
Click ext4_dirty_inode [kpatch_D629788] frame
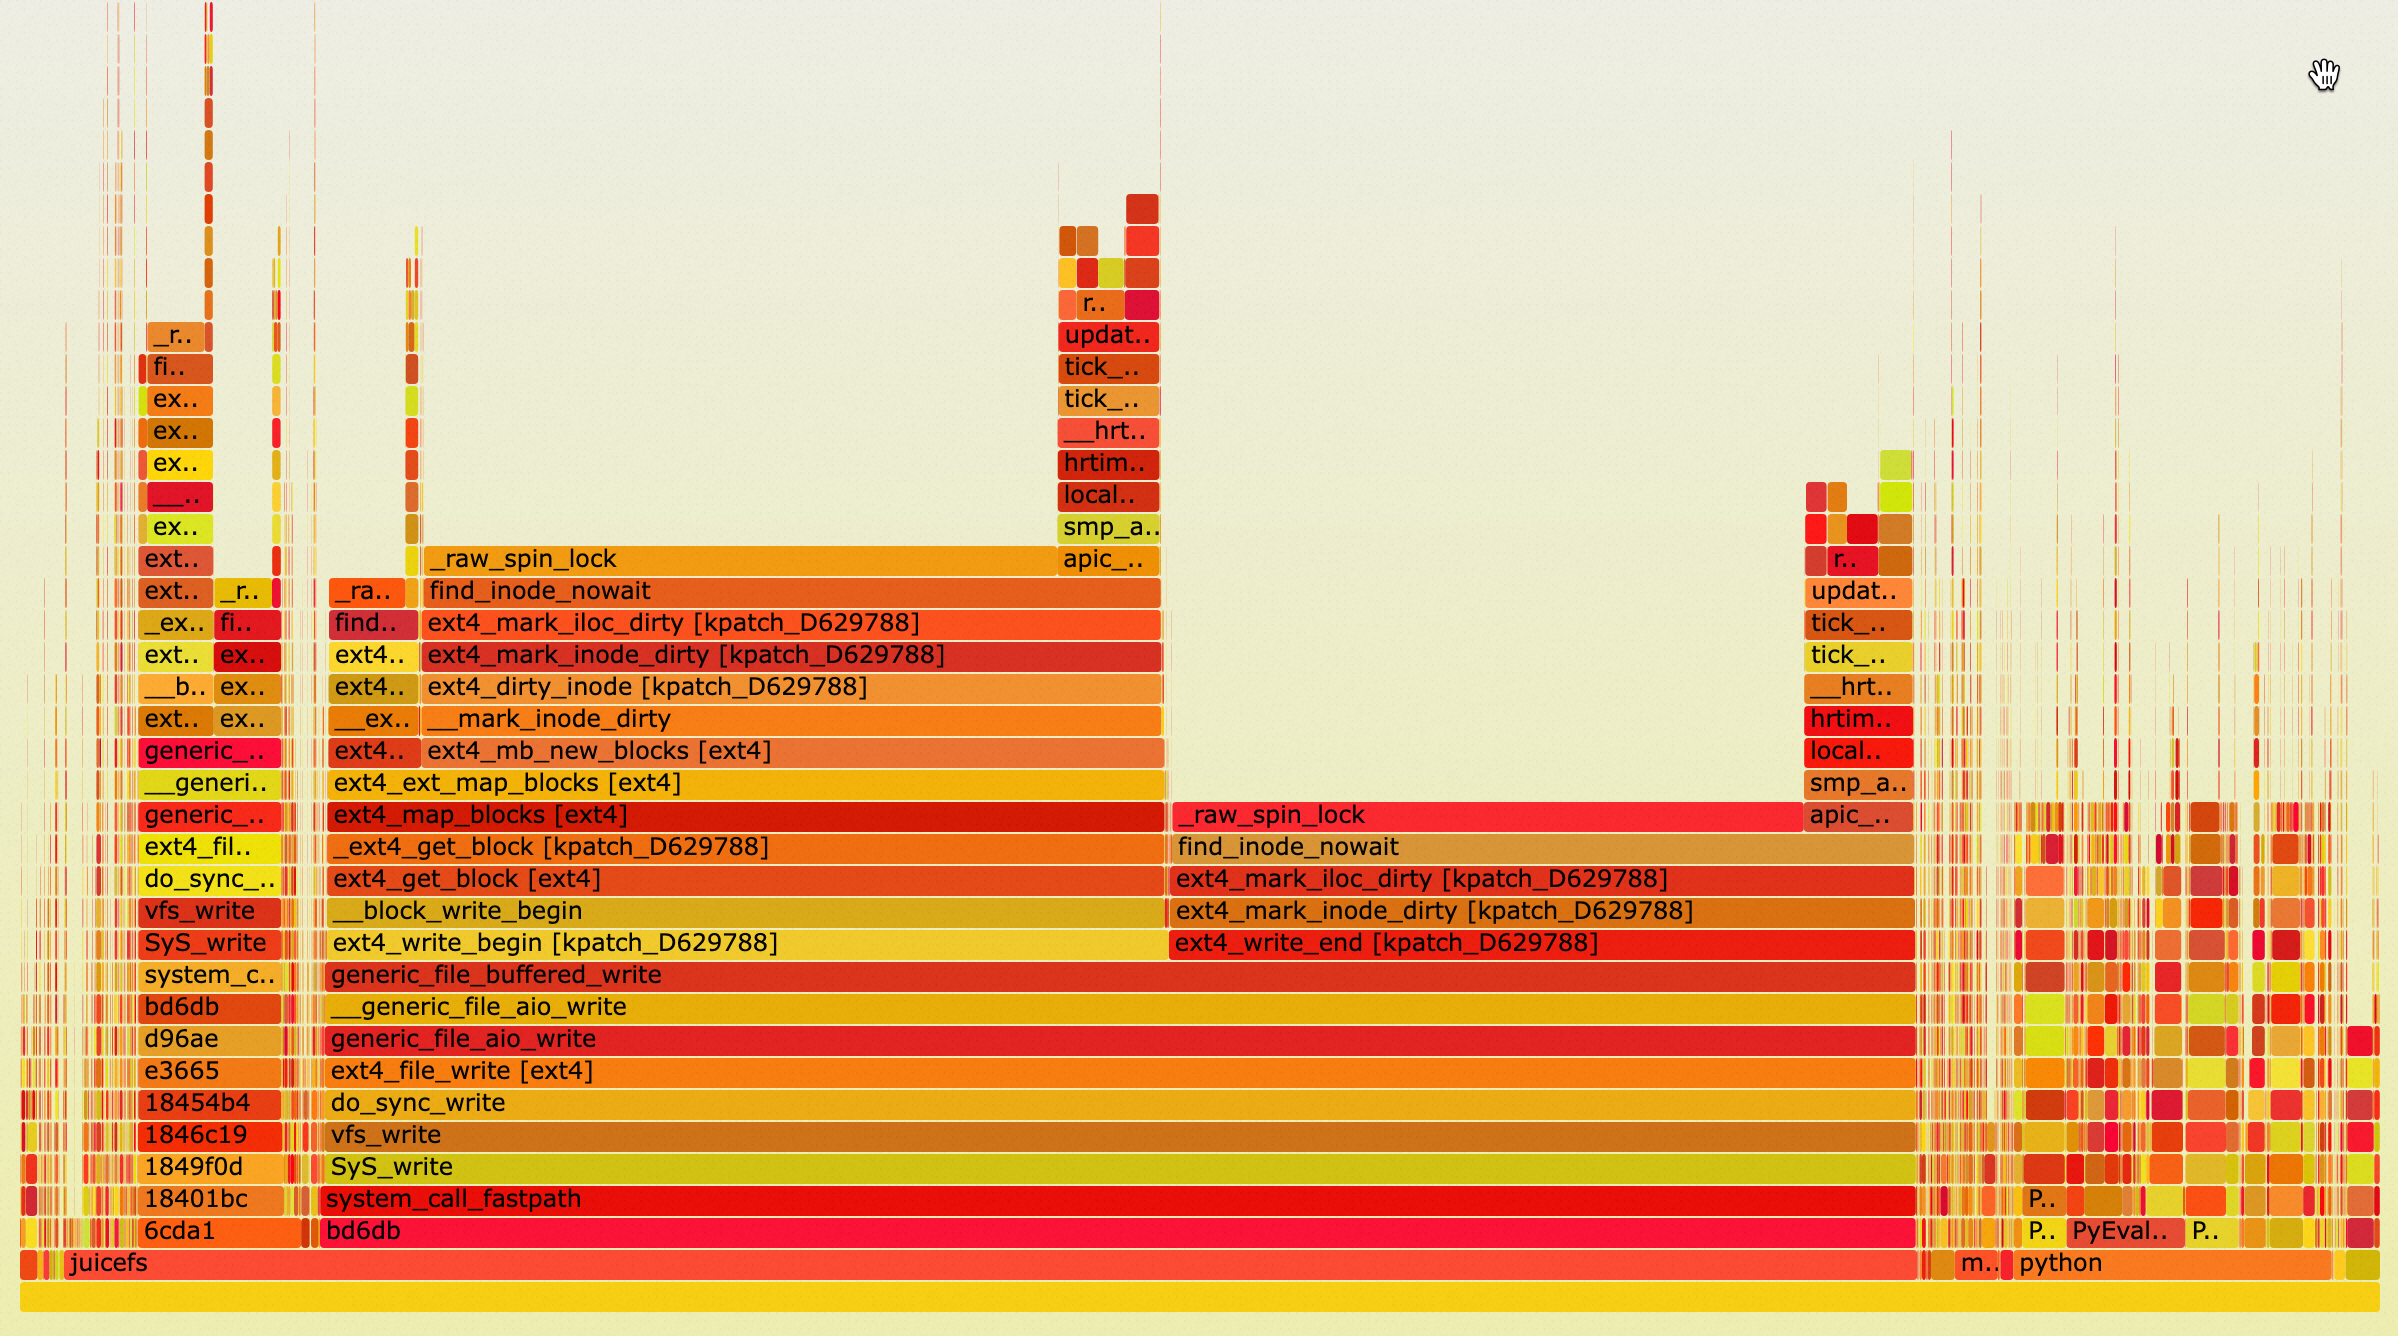[x=792, y=688]
